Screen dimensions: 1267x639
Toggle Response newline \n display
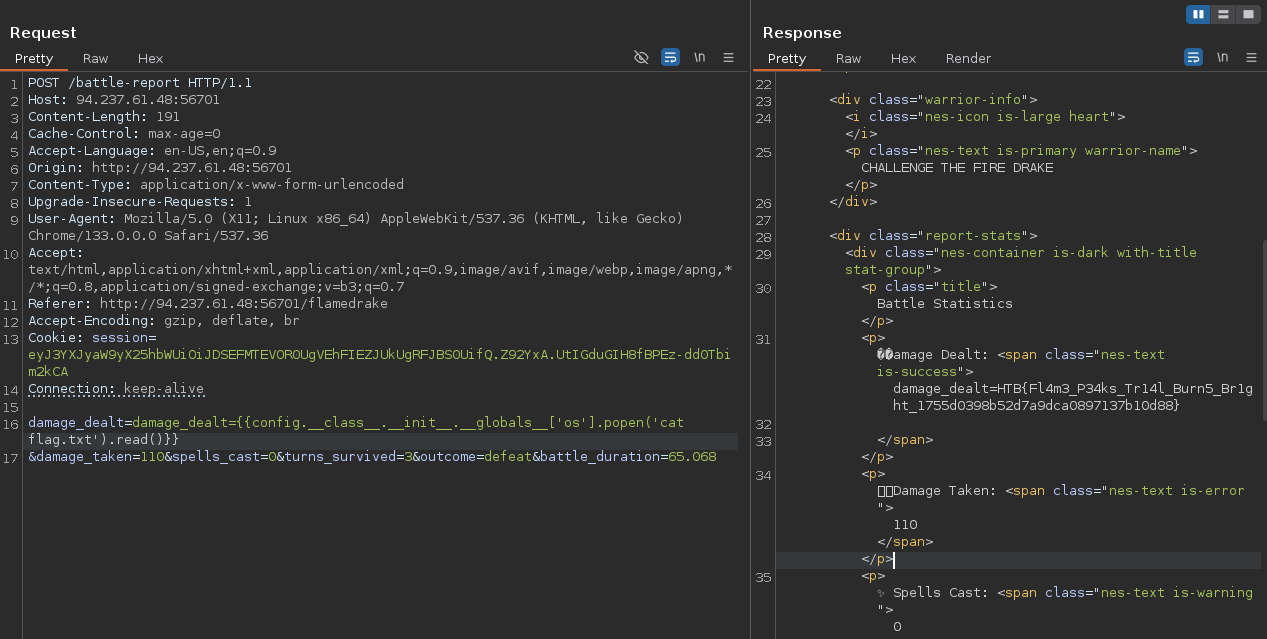pos(1222,57)
